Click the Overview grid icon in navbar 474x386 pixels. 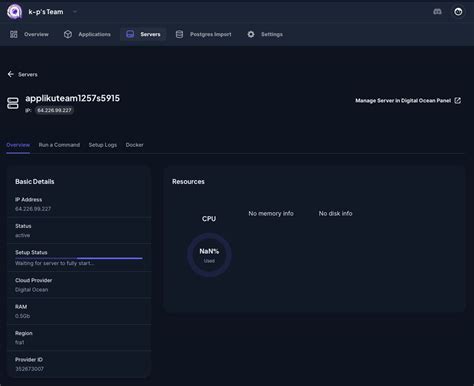point(14,34)
